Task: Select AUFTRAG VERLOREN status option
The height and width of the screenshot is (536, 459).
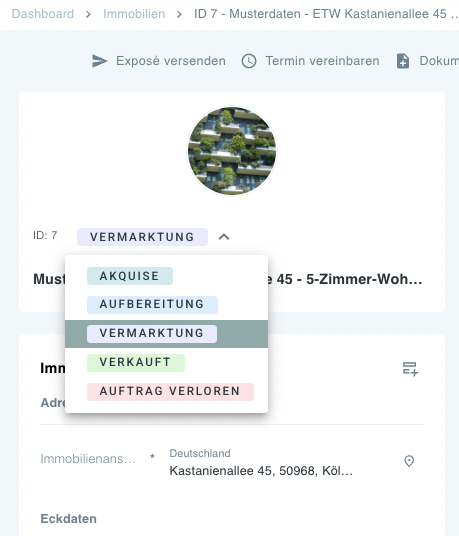Action: tap(170, 392)
